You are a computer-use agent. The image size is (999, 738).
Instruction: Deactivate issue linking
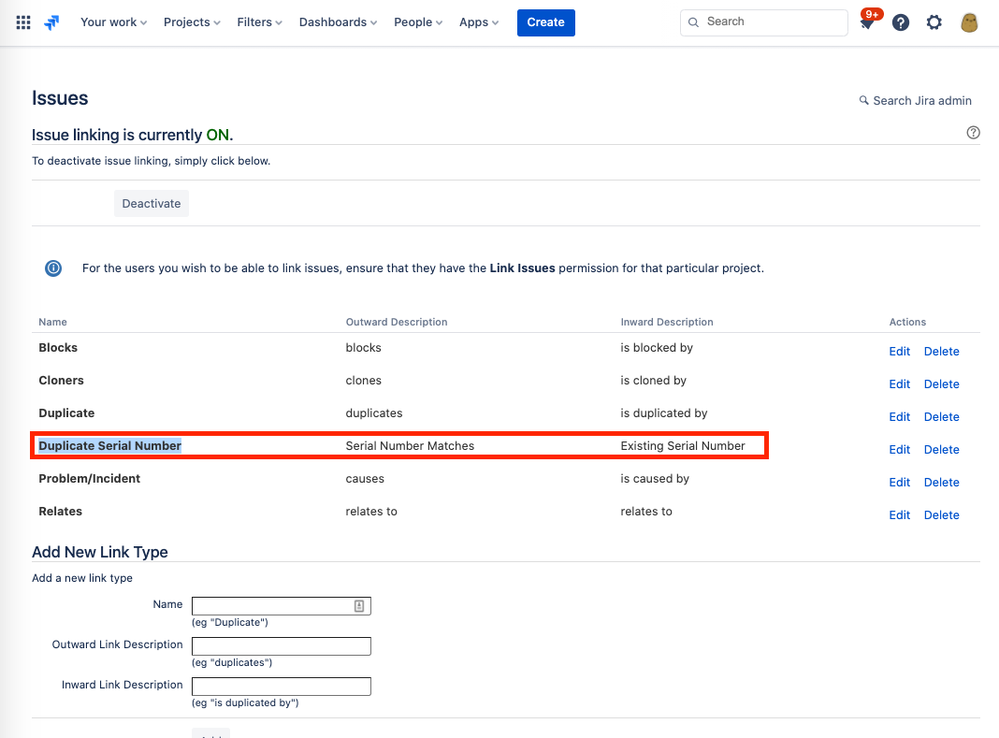tap(152, 203)
